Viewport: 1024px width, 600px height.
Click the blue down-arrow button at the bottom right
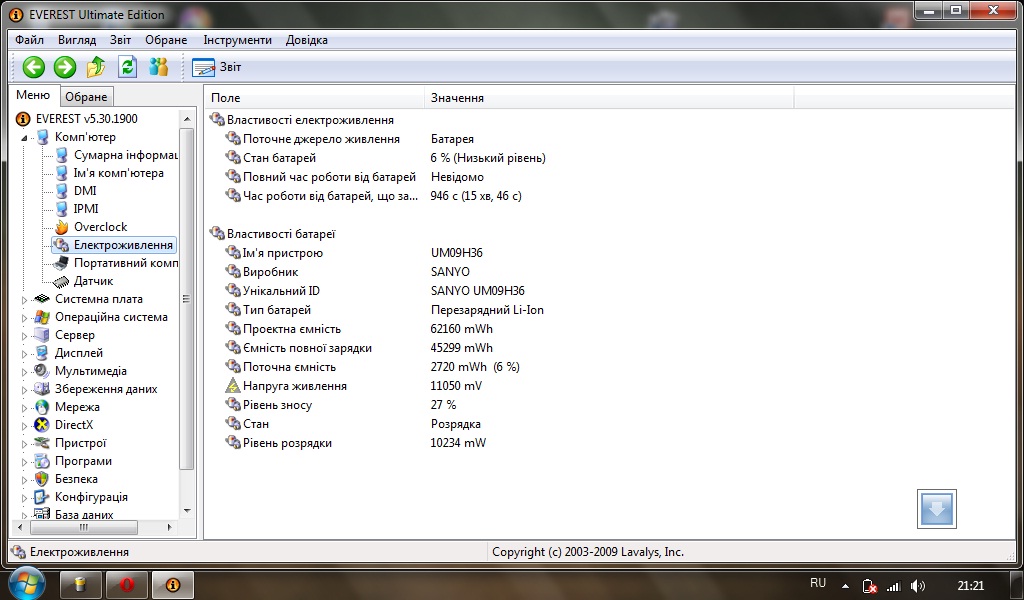(936, 509)
